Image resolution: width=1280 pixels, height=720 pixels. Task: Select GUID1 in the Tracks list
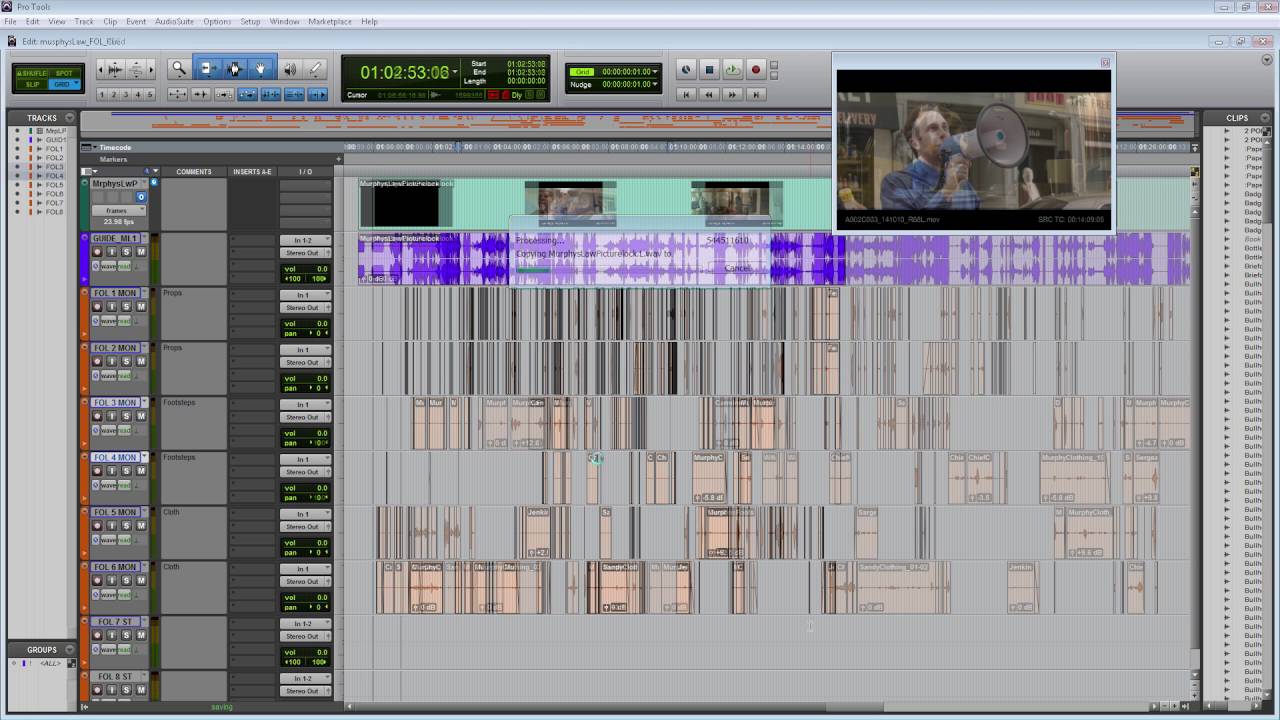[55, 140]
